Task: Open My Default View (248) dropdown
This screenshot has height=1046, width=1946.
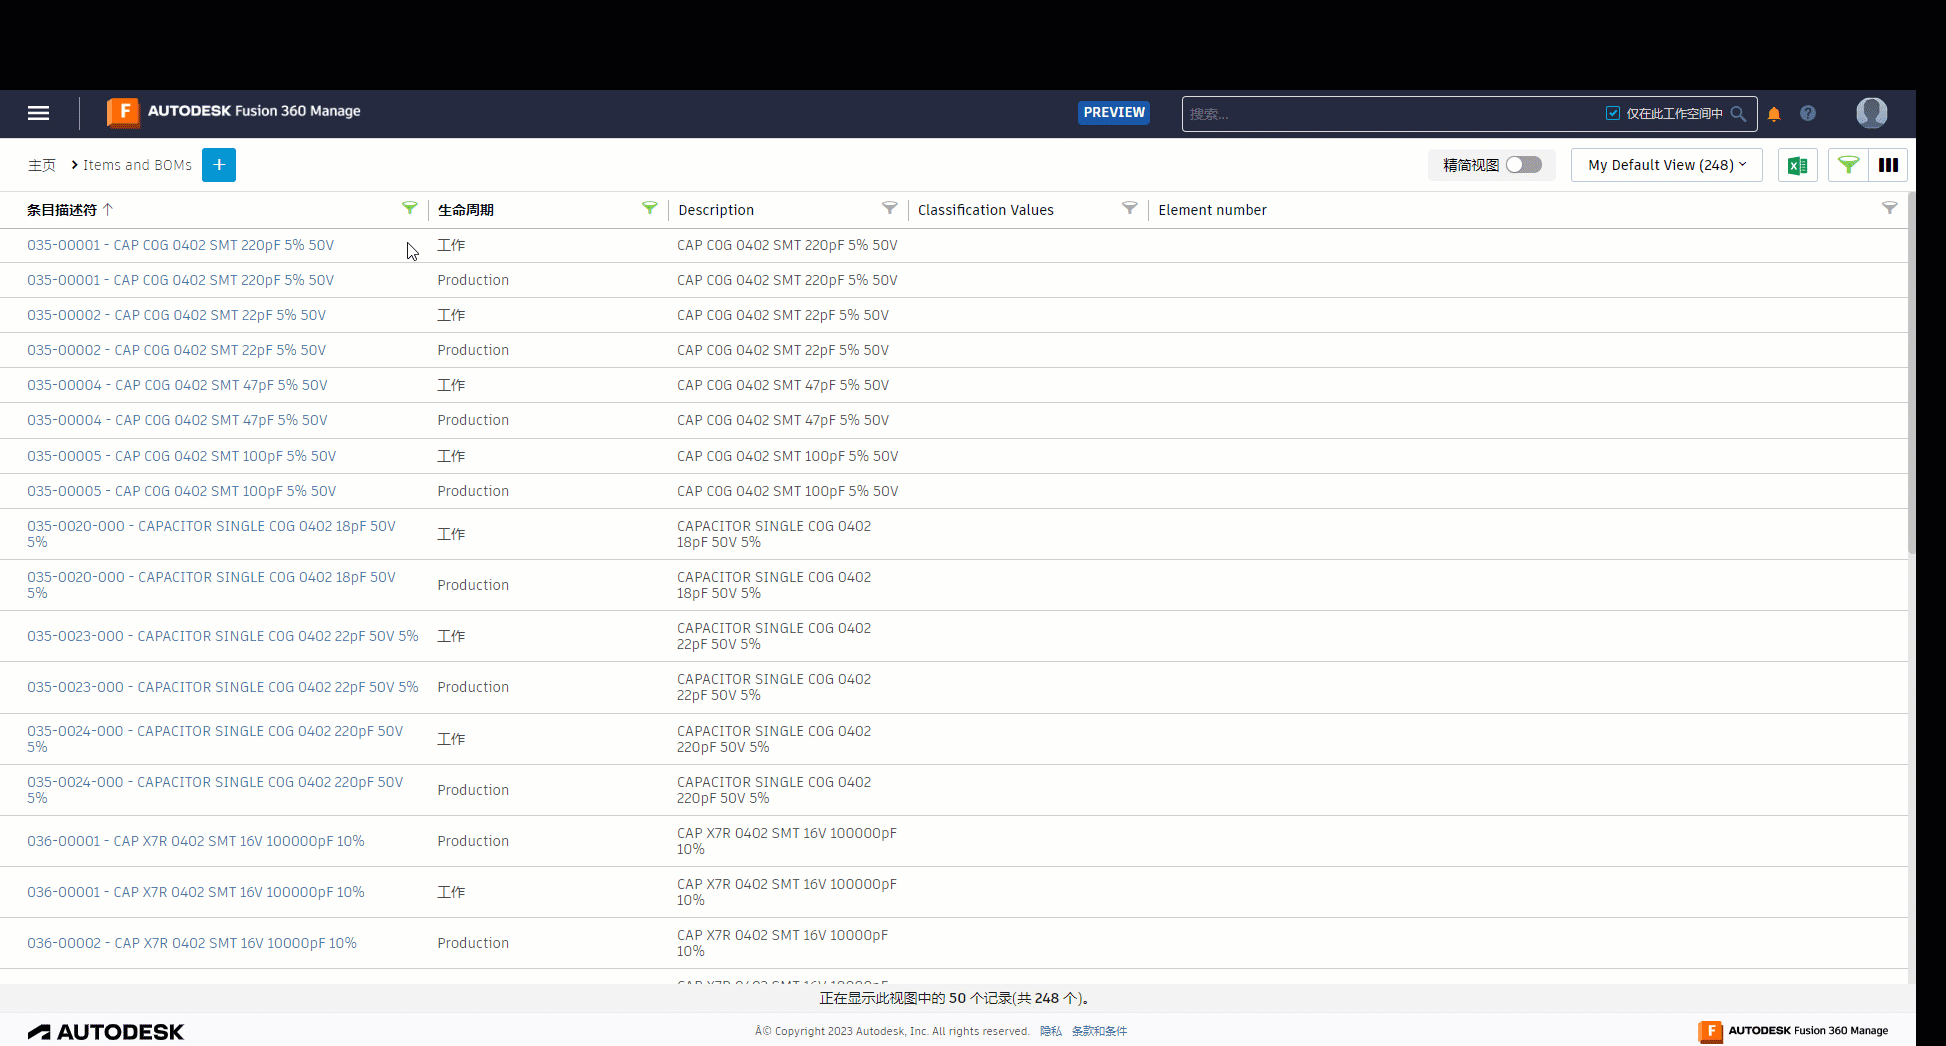Action: click(x=1666, y=165)
